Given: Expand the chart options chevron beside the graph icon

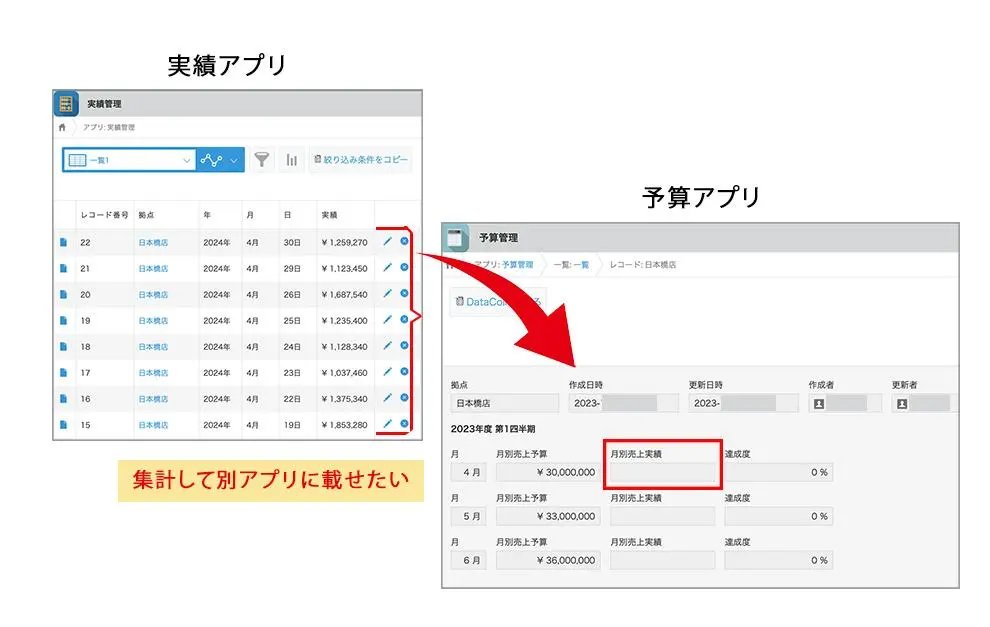Looking at the screenshot, I should pos(231,160).
